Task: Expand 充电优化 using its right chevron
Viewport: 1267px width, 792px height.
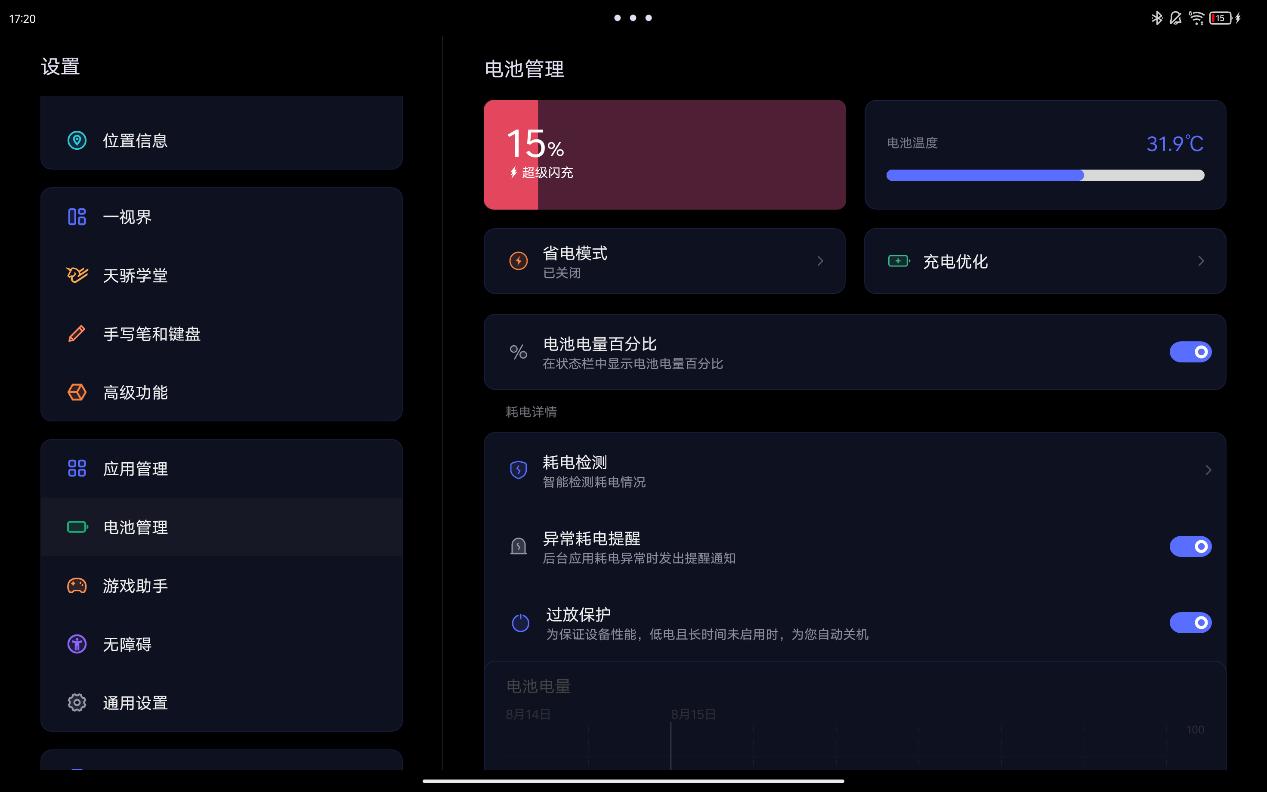Action: point(1201,261)
